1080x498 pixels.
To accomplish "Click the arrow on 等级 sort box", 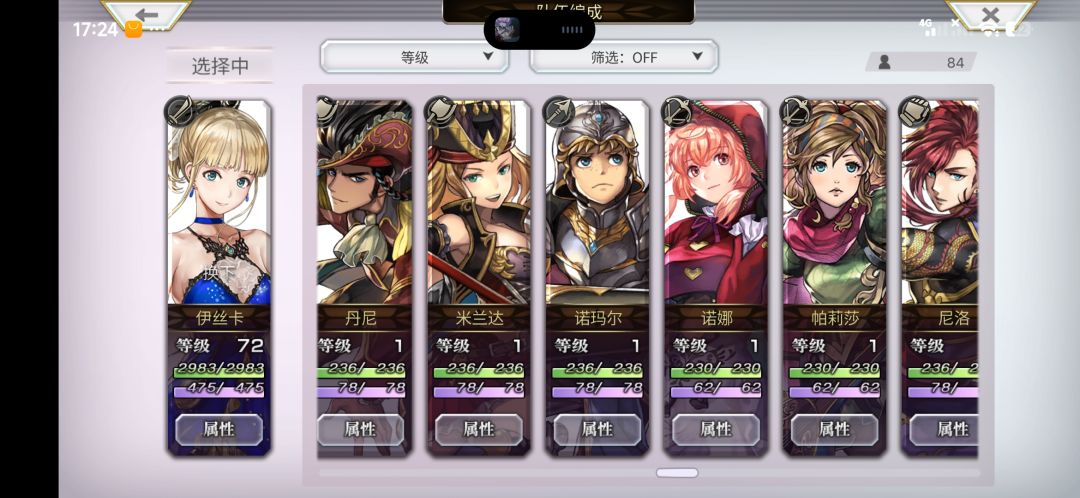I will tap(488, 56).
